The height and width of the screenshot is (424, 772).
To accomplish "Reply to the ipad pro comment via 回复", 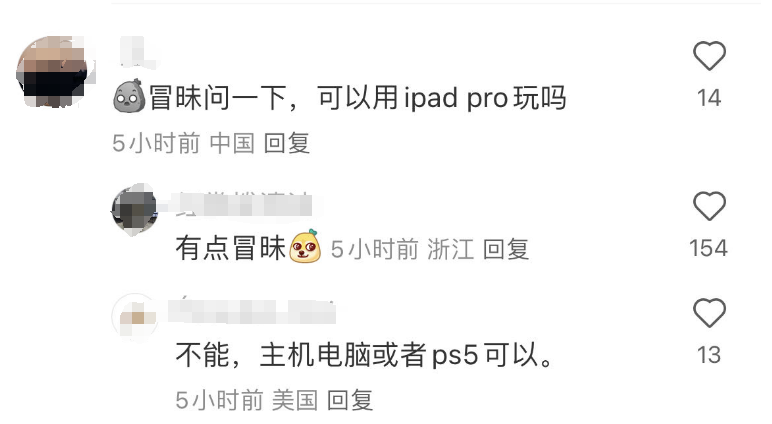I will (287, 144).
